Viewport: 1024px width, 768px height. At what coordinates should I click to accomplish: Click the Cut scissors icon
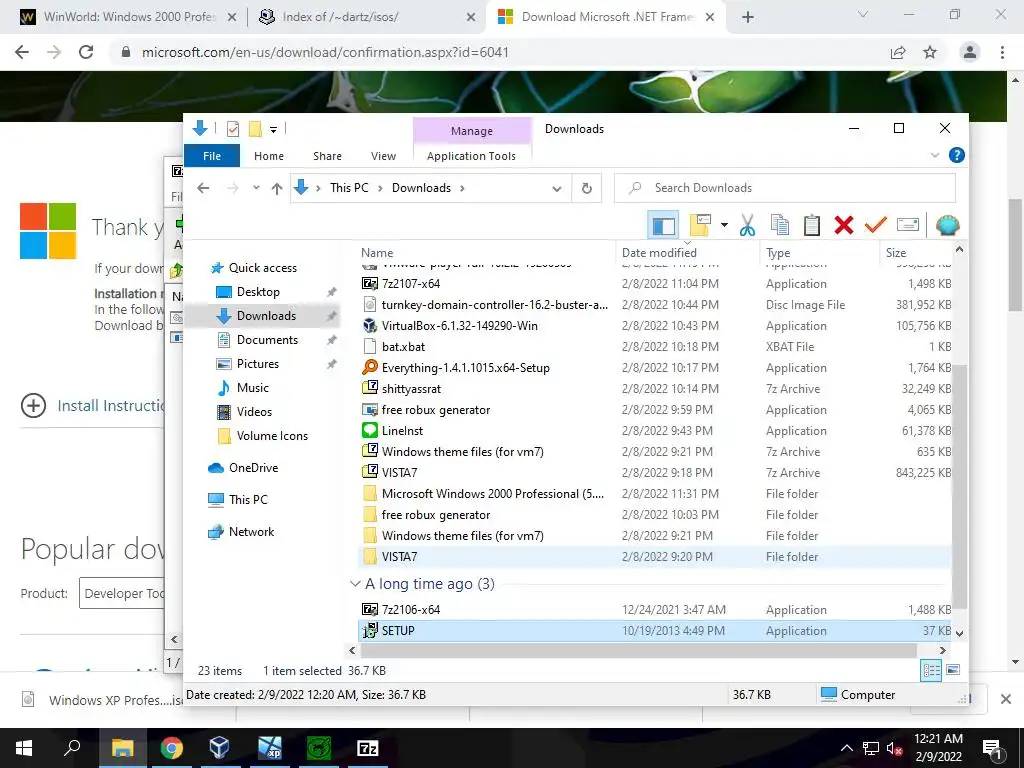tap(747, 226)
